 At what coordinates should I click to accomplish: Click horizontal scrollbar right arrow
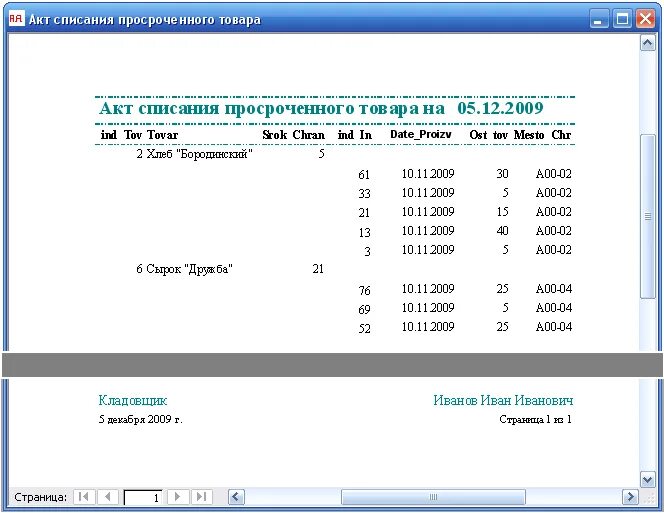(630, 497)
